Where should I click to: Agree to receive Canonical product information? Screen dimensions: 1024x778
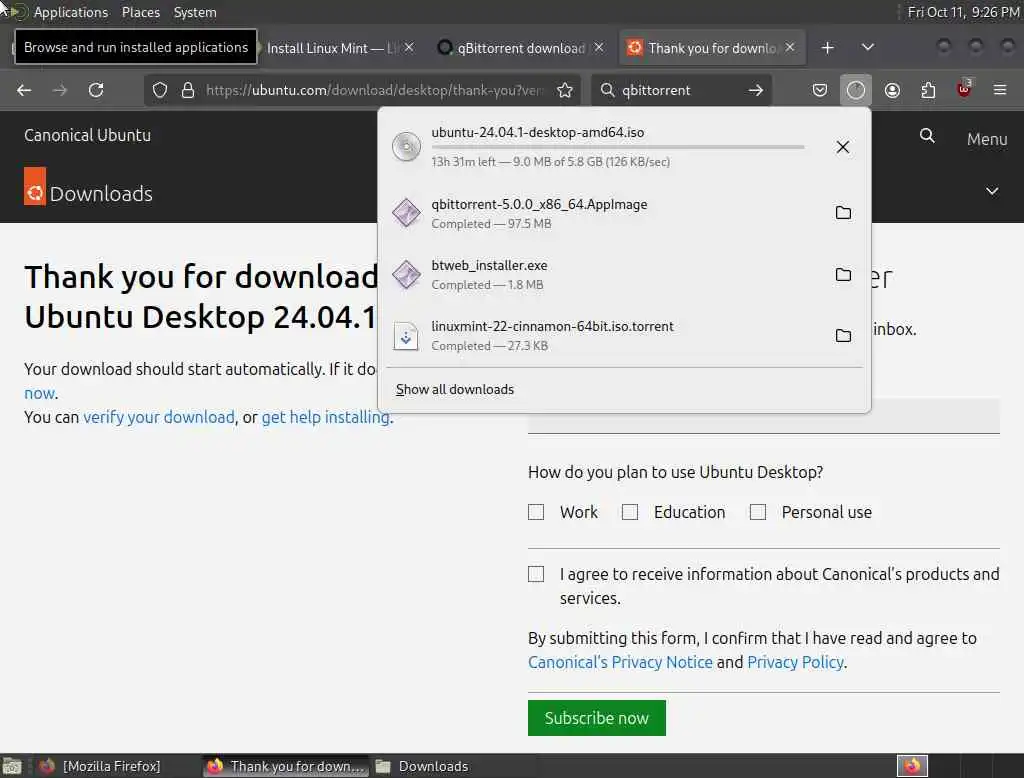click(x=536, y=574)
